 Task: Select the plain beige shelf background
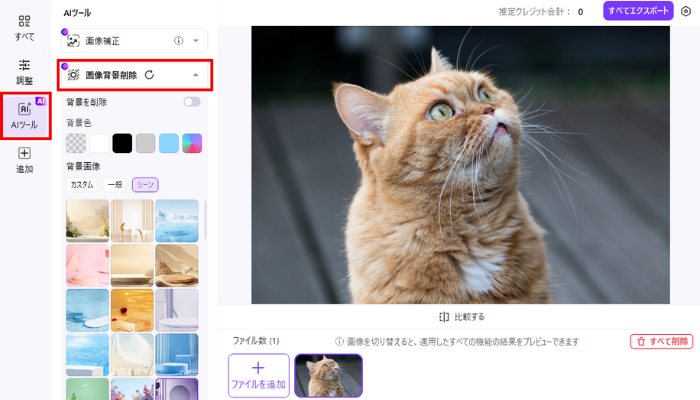point(132,265)
